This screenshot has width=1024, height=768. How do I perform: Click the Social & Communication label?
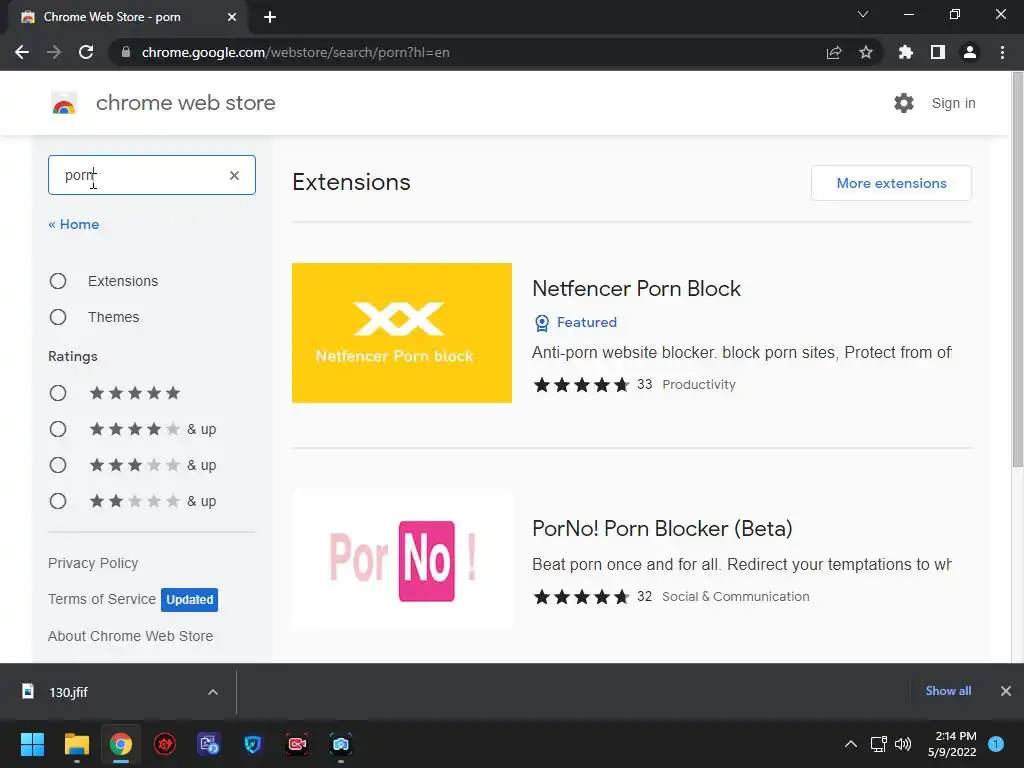[735, 596]
